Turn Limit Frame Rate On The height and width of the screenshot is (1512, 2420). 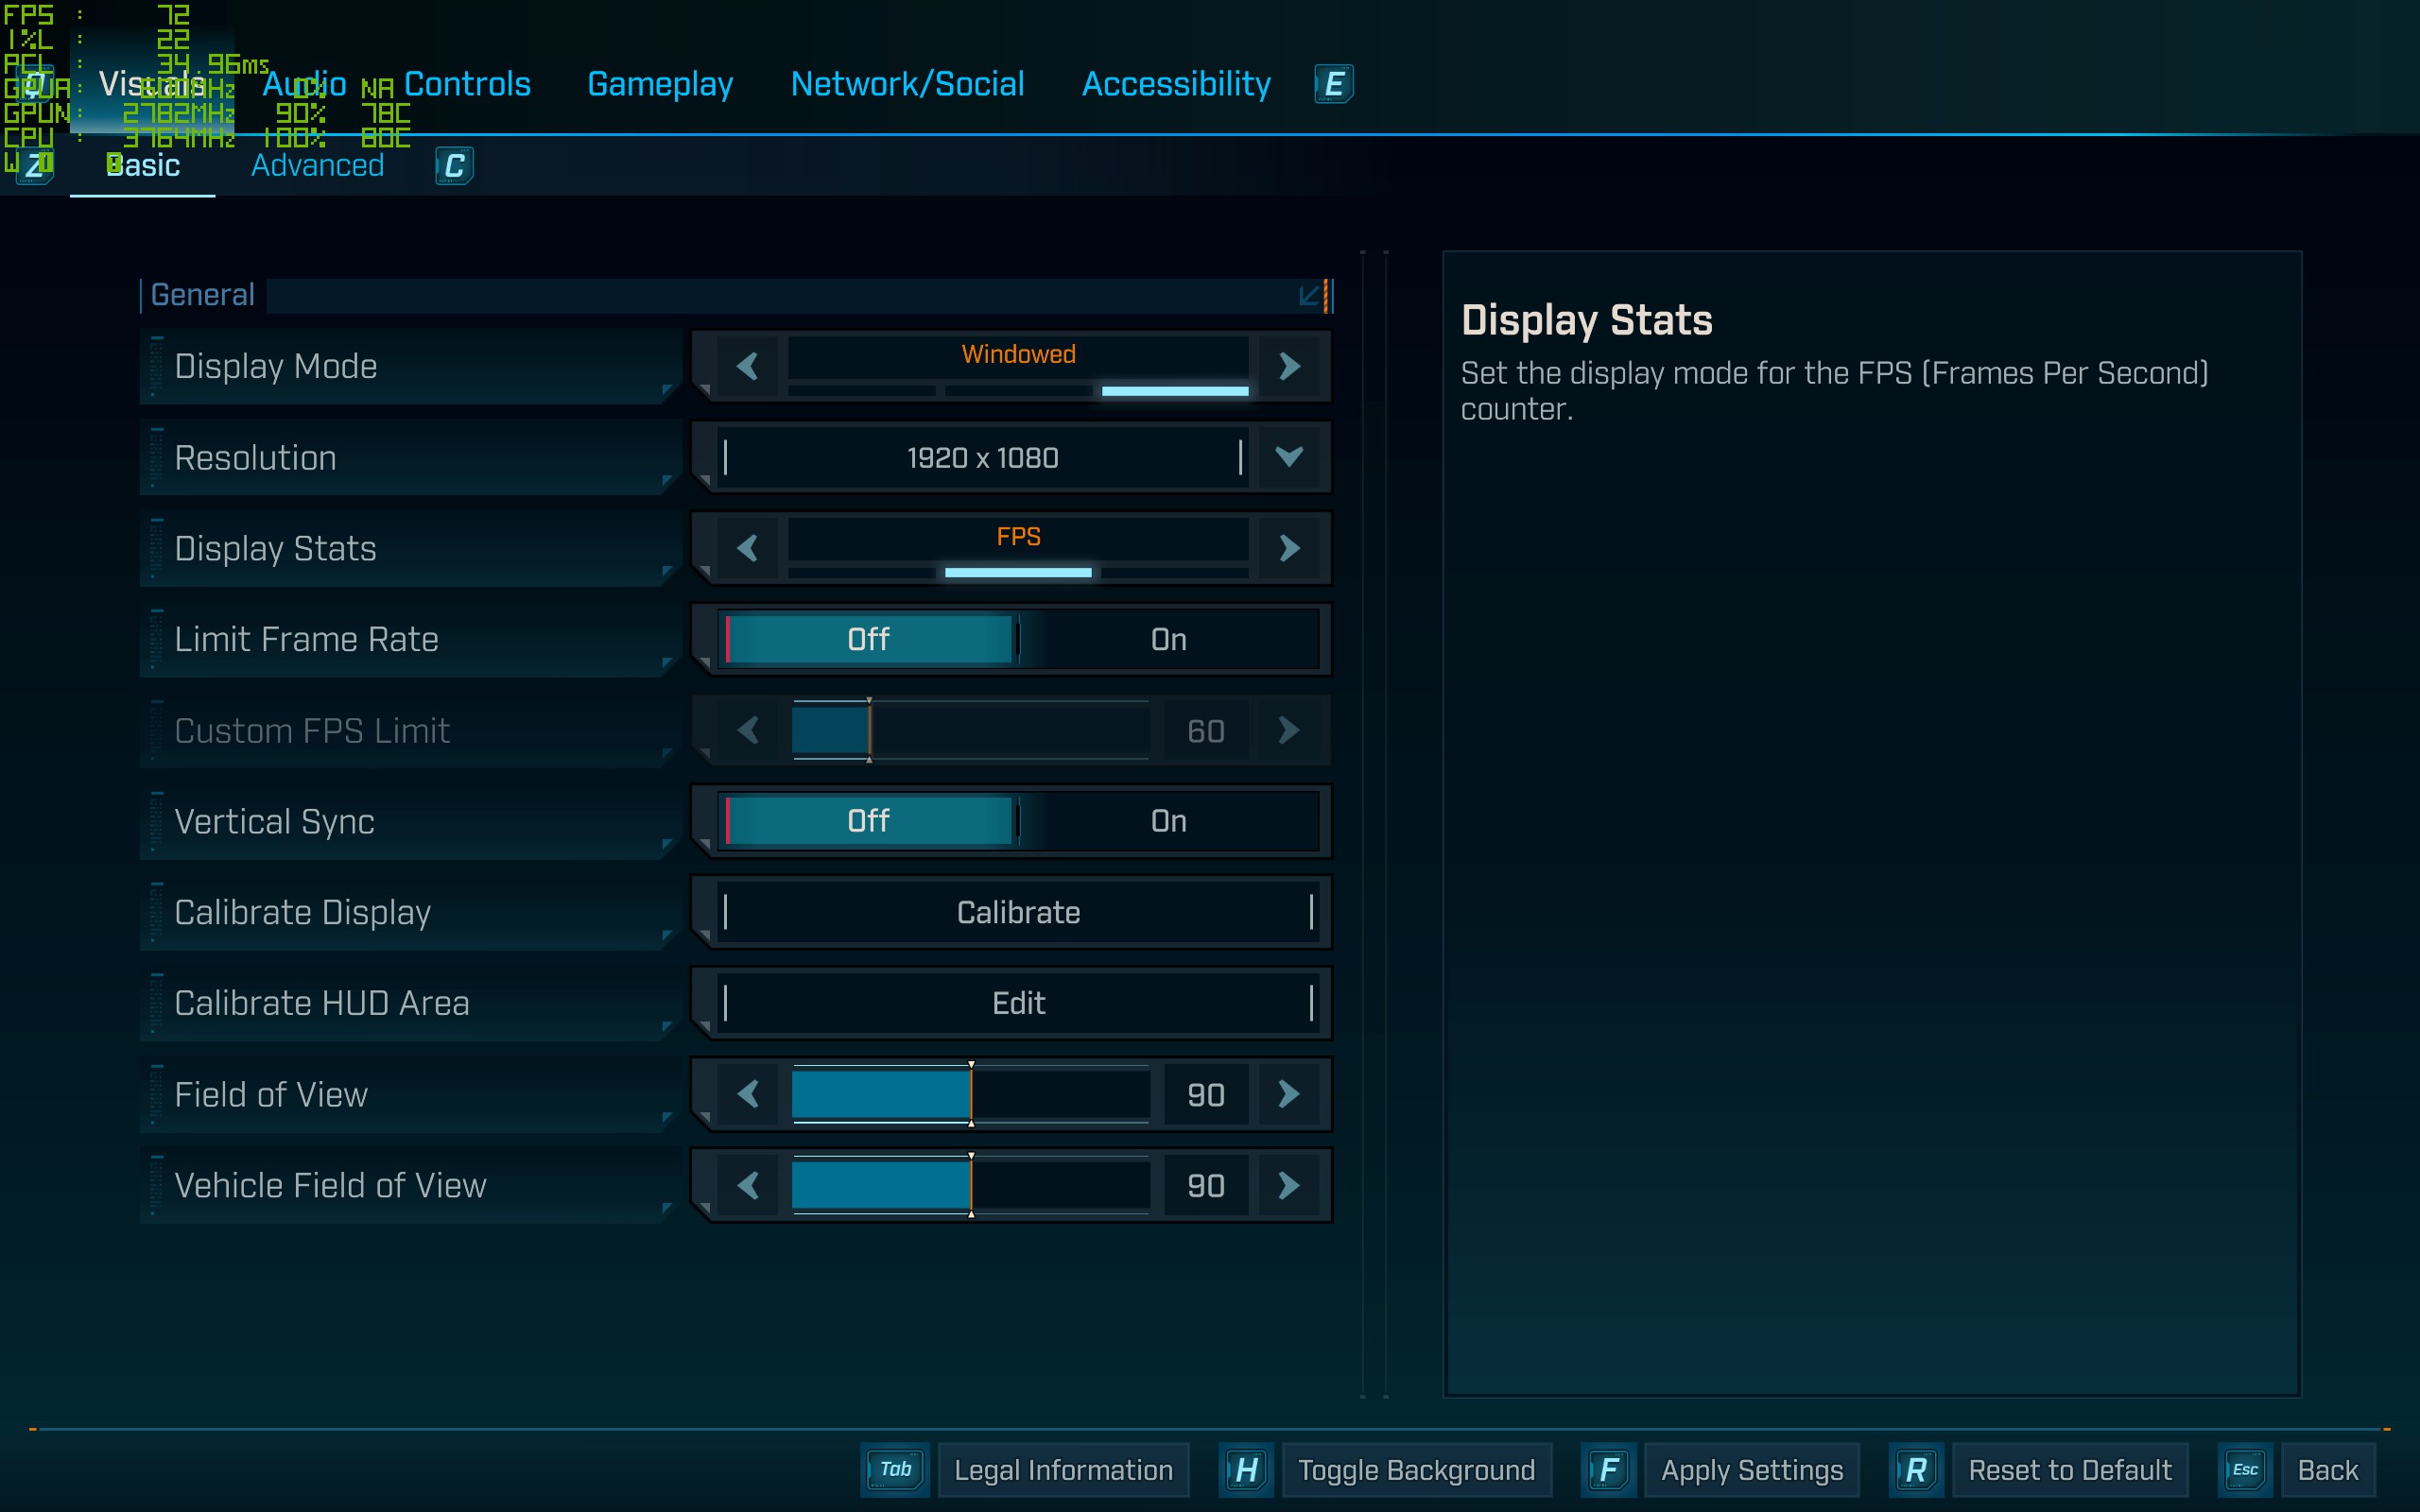click(x=1168, y=640)
